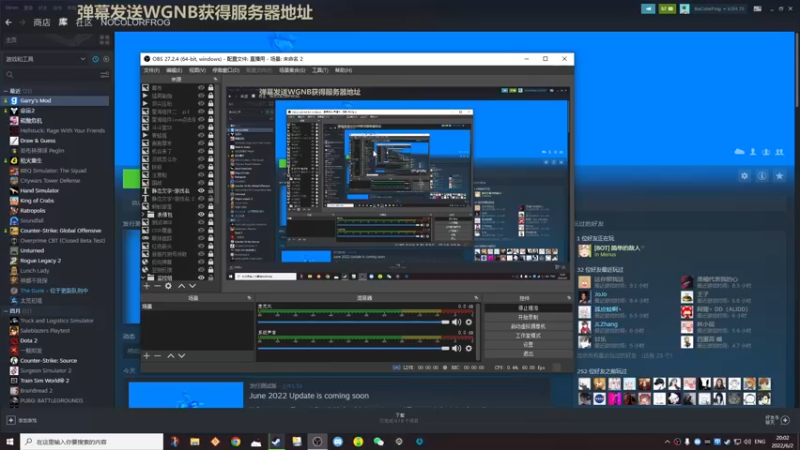This screenshot has height=450, width=800.
Task: Toggle visibility of bottom folder source row
Action: coord(201,278)
